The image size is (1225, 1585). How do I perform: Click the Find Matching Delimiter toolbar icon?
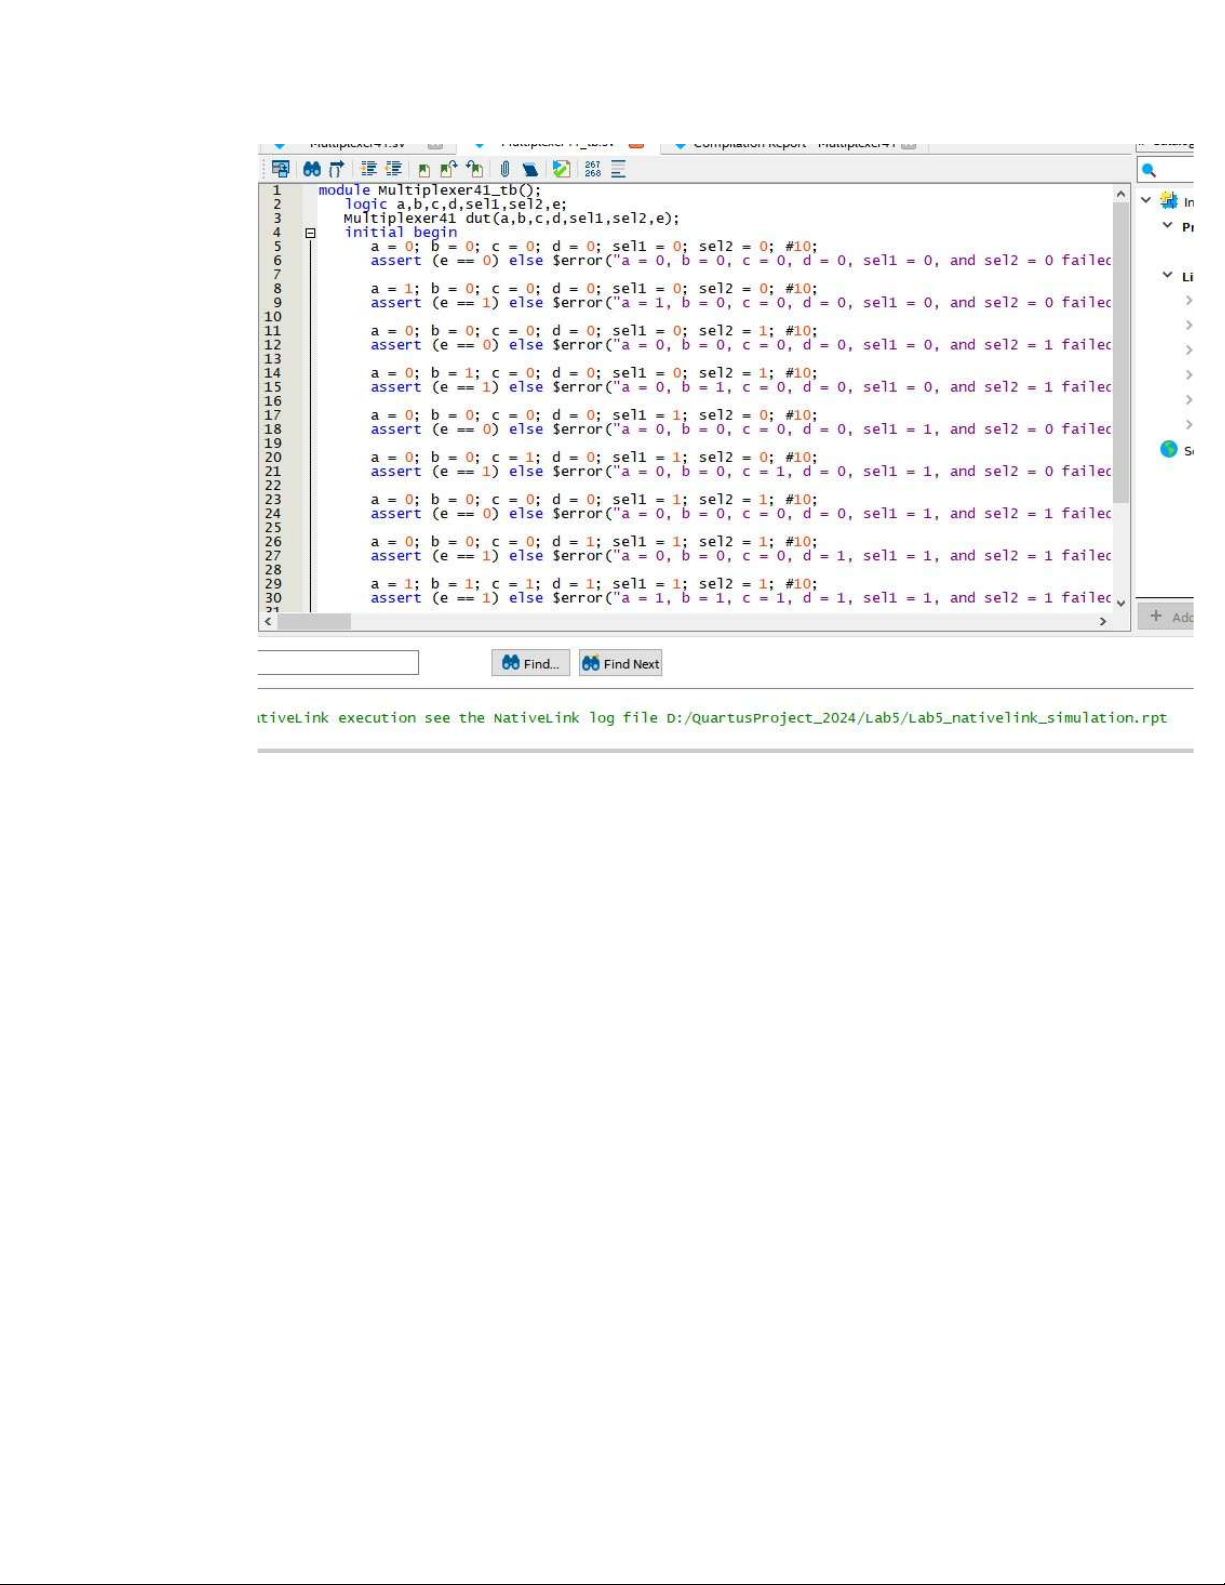point(336,169)
